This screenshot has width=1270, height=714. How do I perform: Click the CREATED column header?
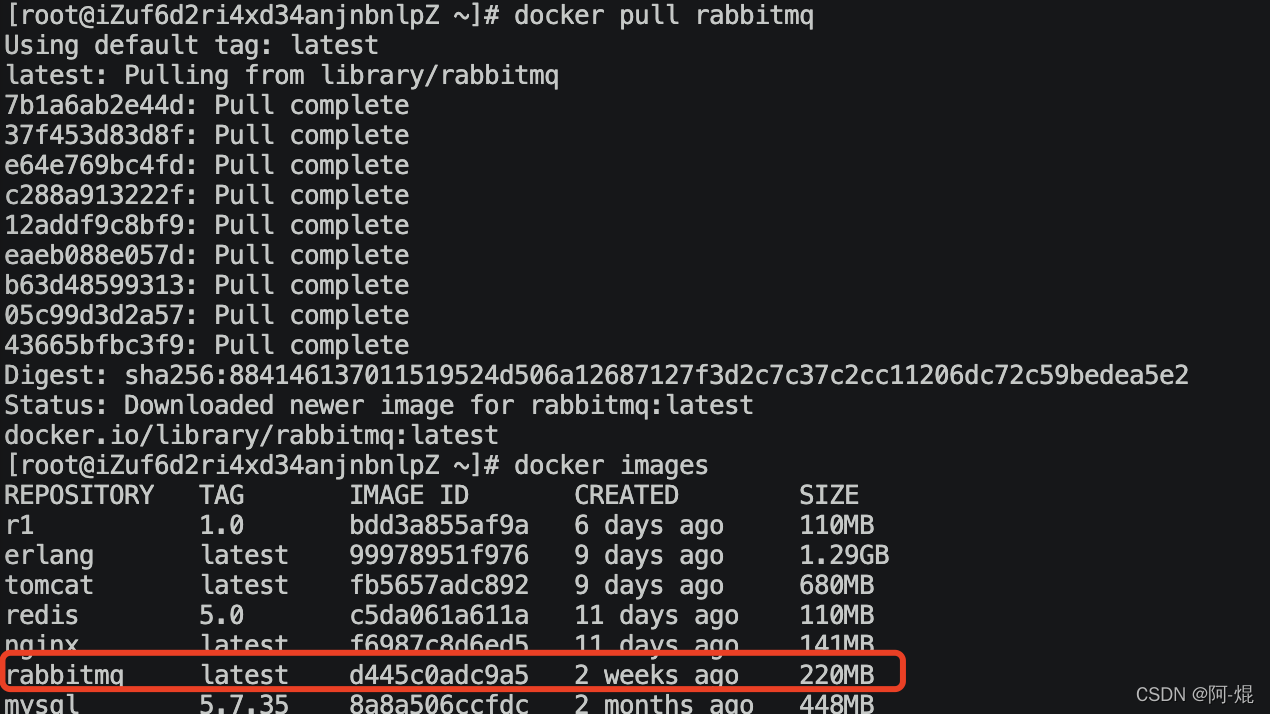coord(626,495)
